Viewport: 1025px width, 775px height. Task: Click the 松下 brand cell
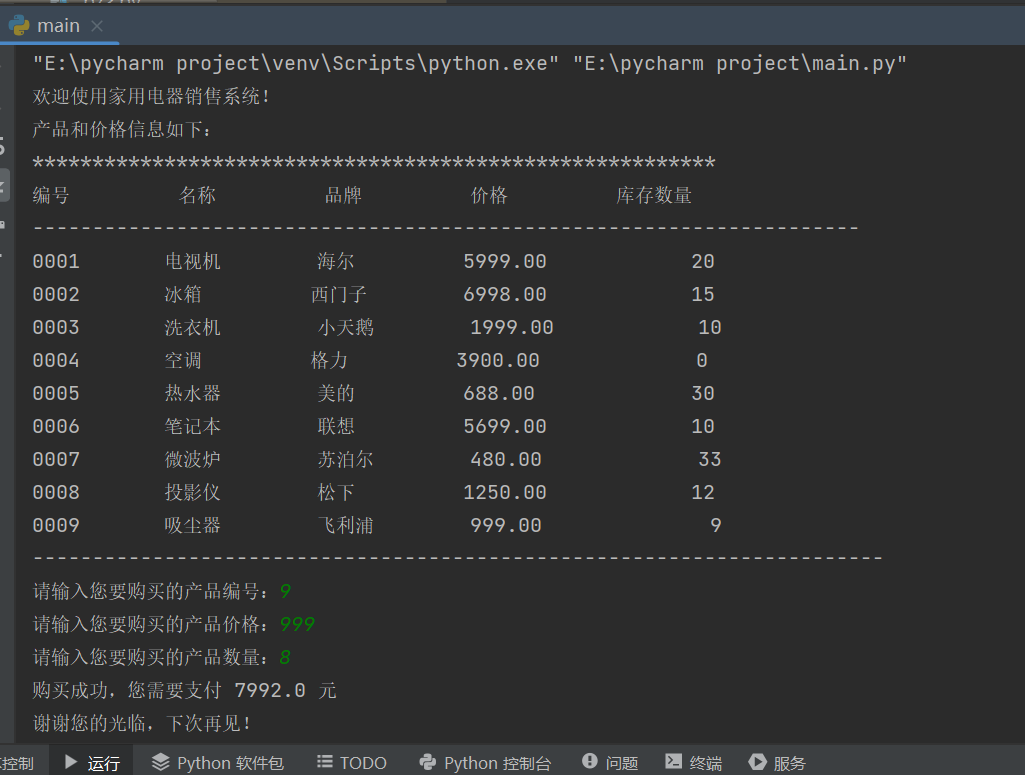[x=335, y=493]
